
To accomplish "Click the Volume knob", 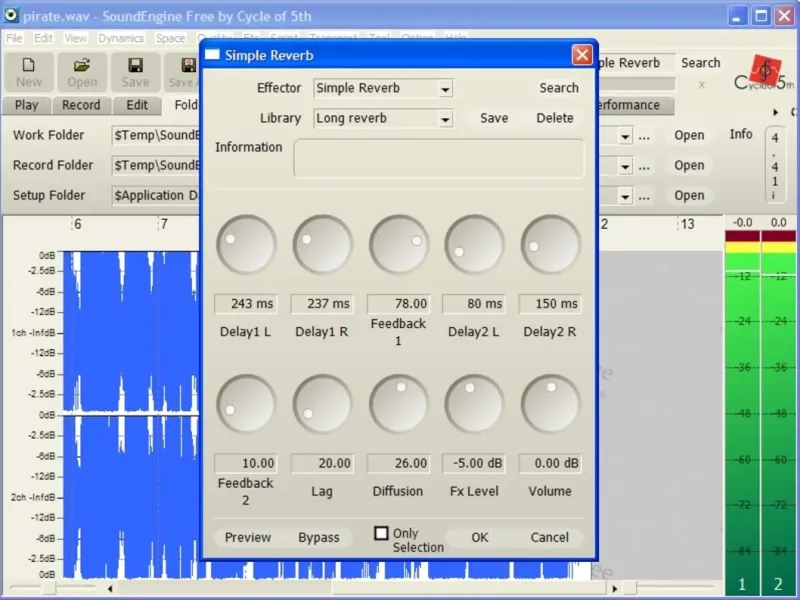I will tap(550, 404).
